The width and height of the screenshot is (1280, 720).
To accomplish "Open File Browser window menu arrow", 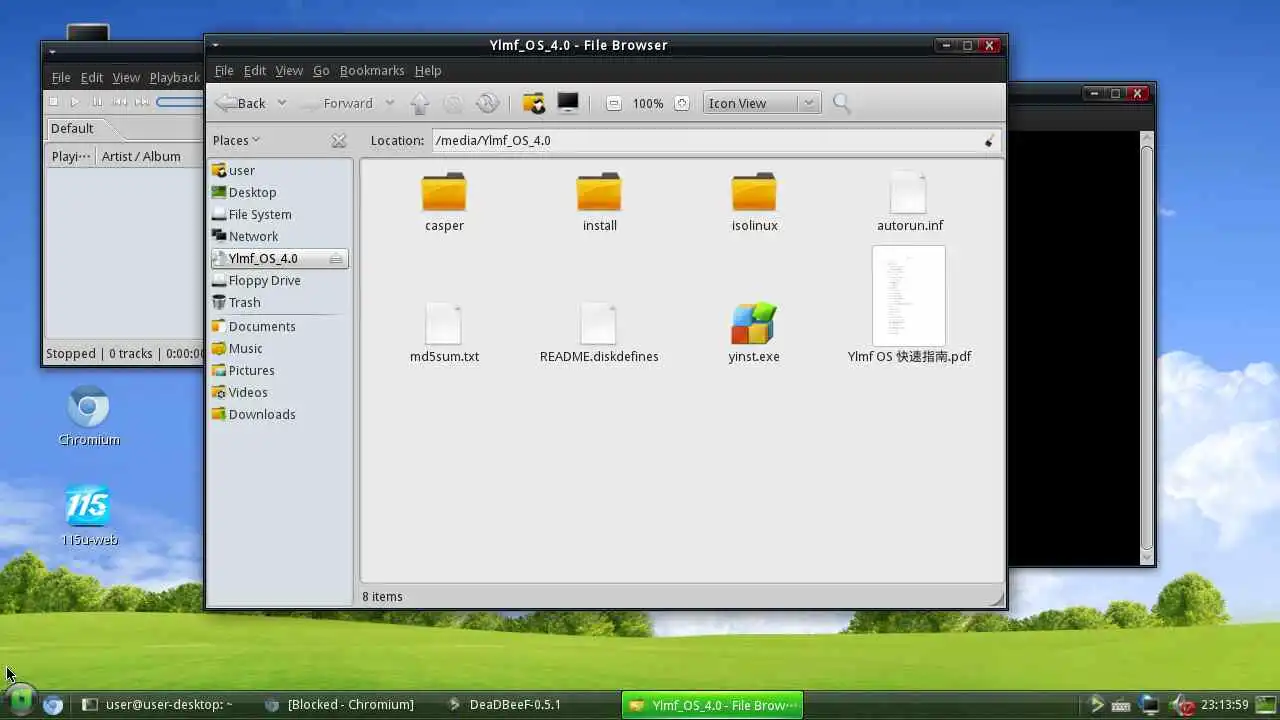I will (x=215, y=45).
